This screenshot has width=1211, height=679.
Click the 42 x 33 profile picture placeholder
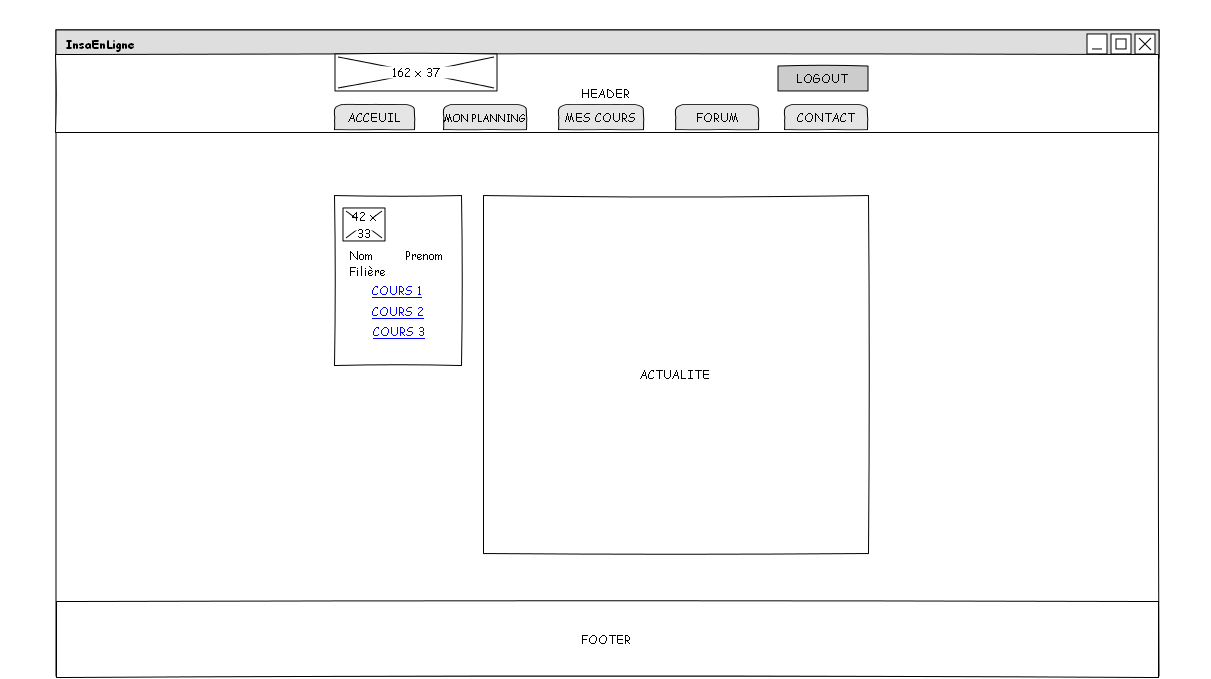click(x=364, y=225)
